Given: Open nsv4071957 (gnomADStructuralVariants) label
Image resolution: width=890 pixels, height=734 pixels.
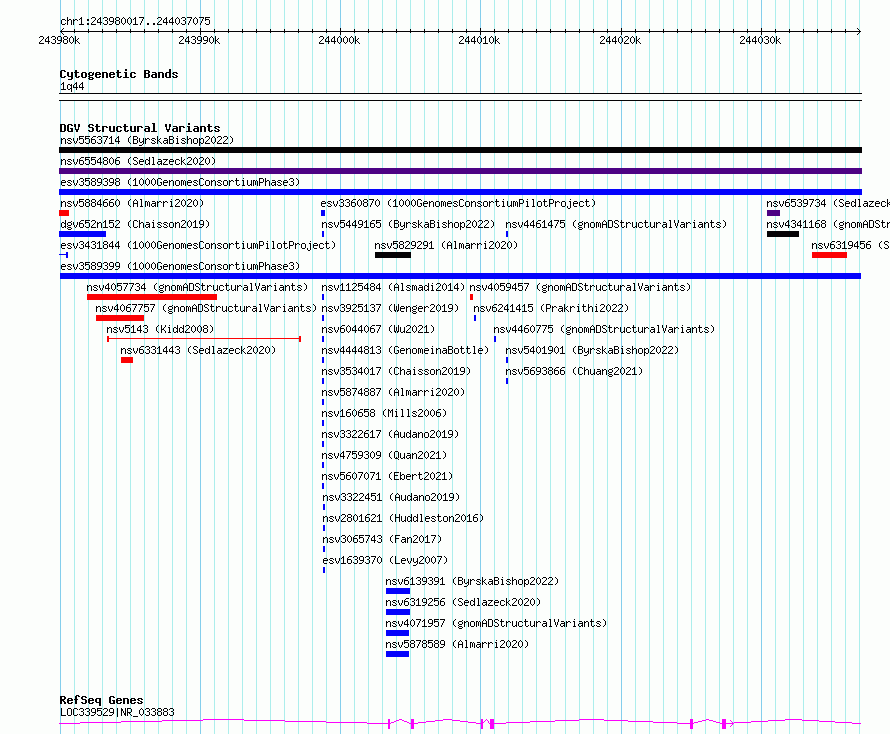Looking at the screenshot, I should coord(496,623).
